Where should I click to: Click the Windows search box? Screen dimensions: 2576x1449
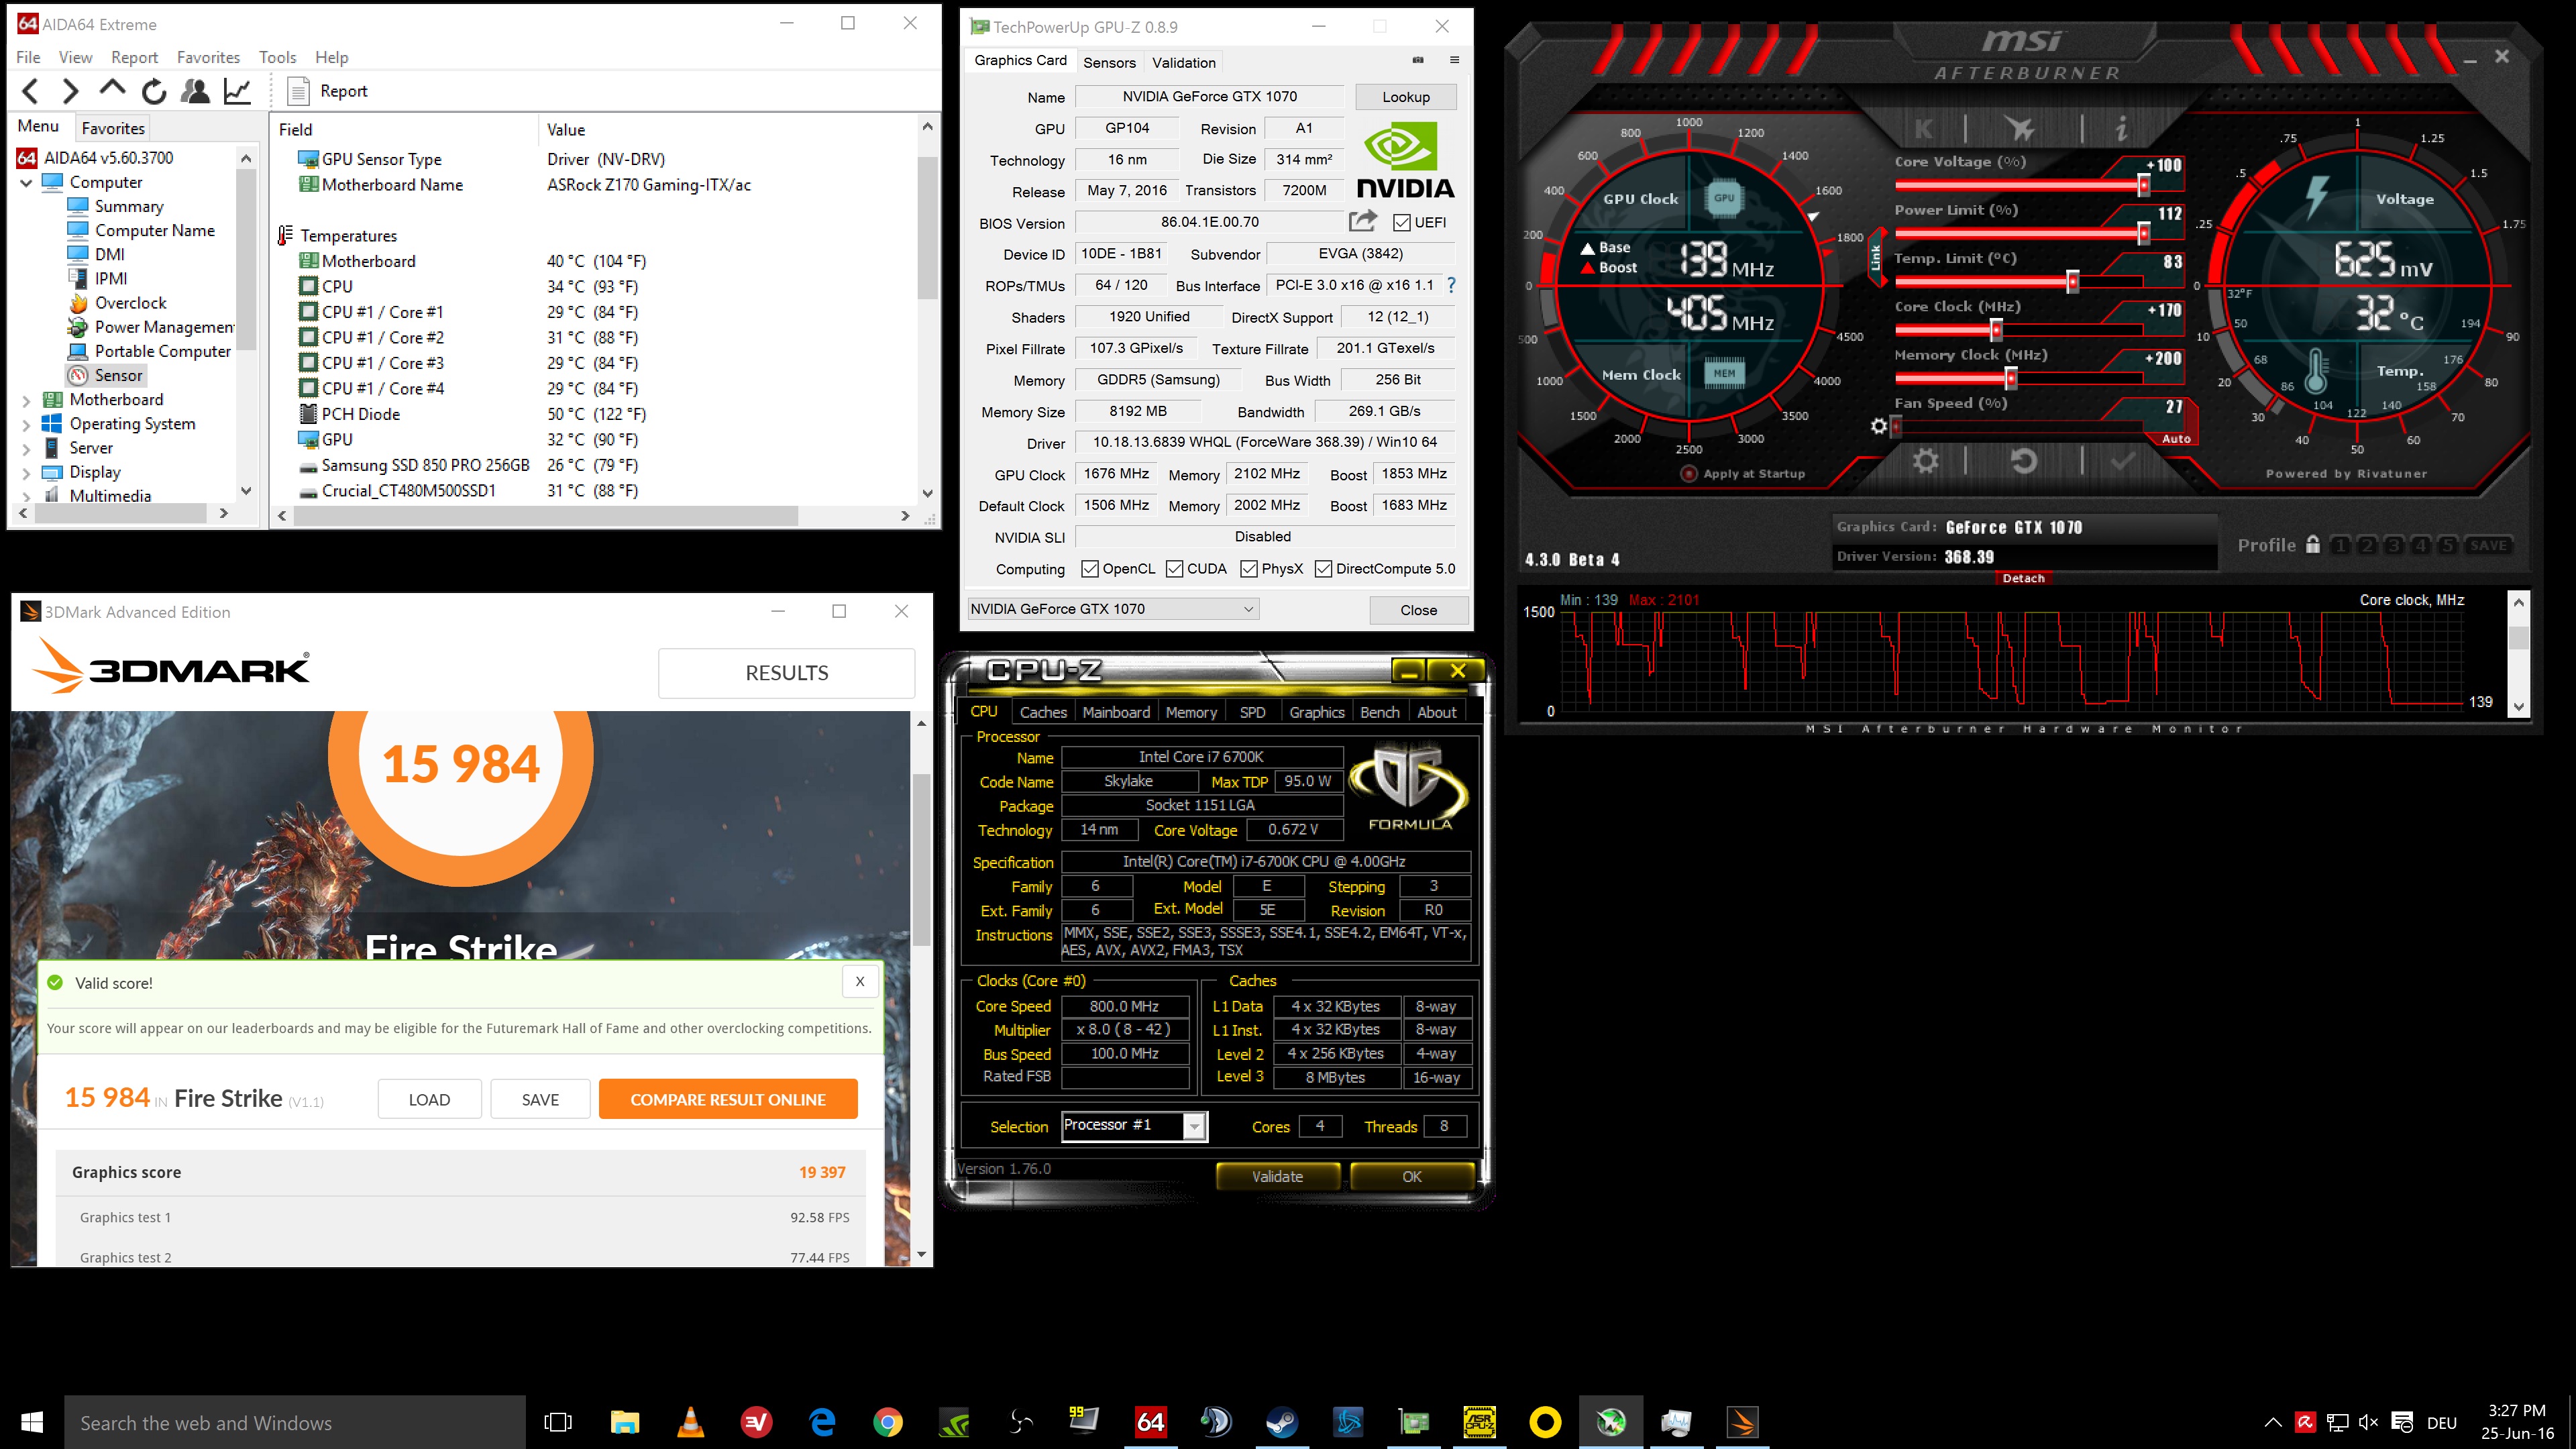coord(295,1422)
